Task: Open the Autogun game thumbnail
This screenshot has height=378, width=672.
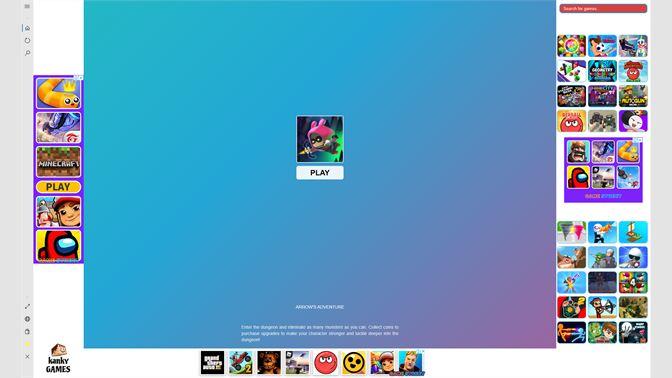Action: click(633, 96)
